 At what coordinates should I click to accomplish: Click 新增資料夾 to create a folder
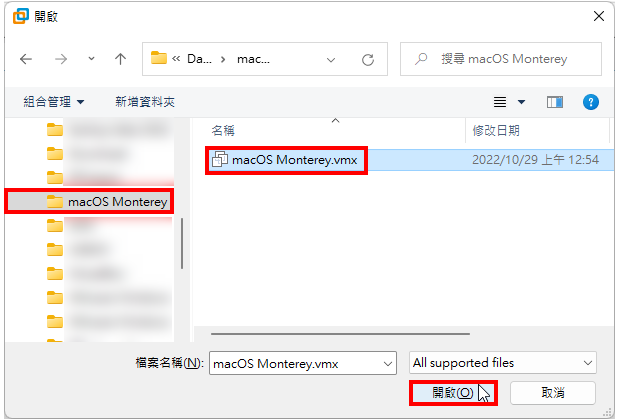point(145,102)
